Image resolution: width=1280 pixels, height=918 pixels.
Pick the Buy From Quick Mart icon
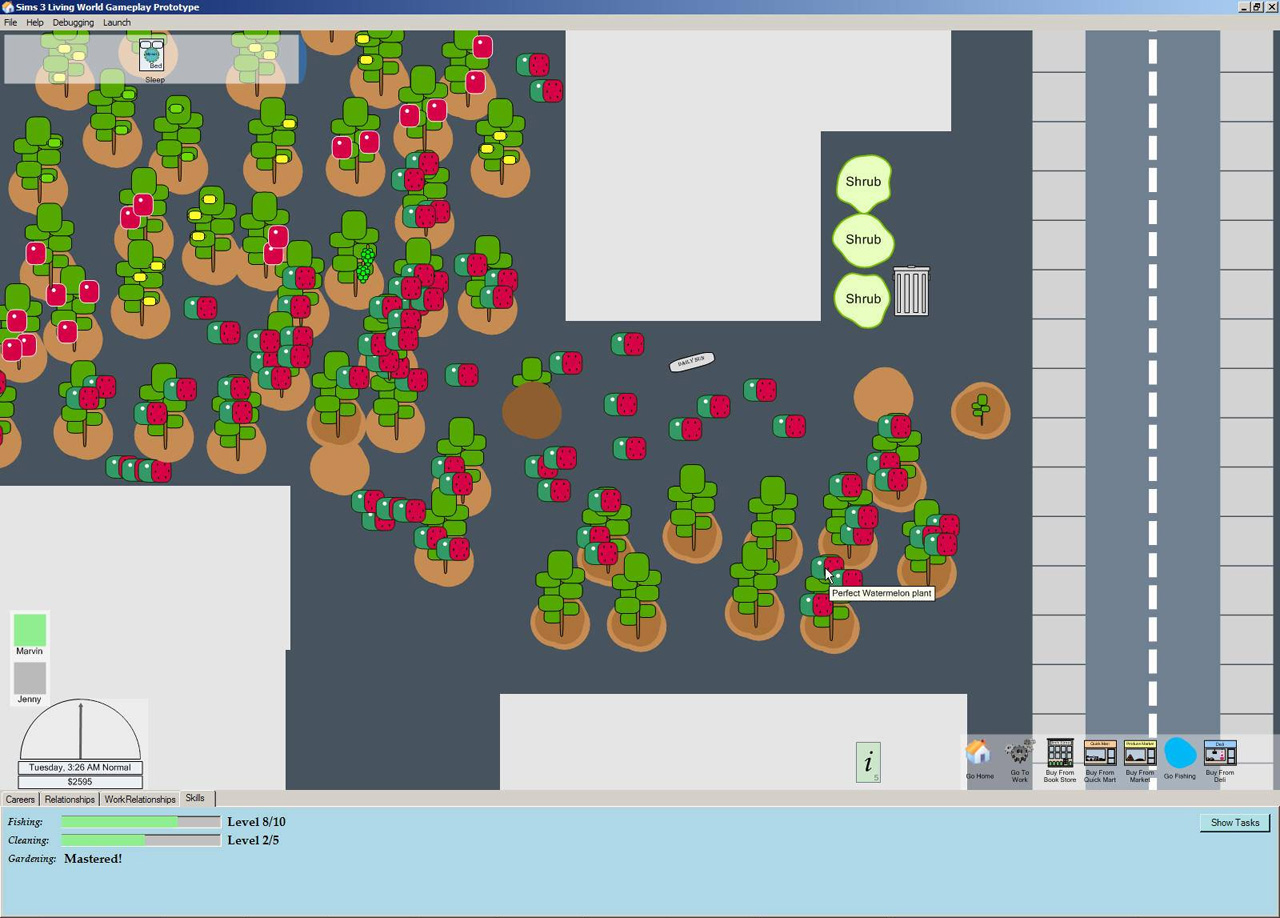point(1100,752)
